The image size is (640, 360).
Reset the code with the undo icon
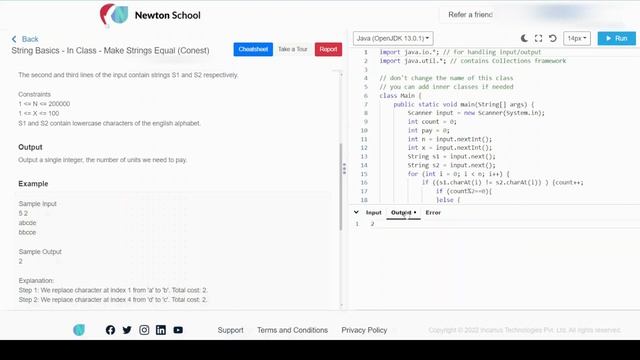click(553, 38)
